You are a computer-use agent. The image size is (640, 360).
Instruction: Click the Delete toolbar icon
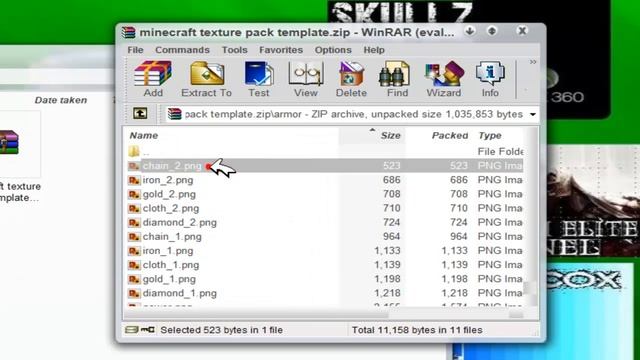pyautogui.click(x=351, y=79)
